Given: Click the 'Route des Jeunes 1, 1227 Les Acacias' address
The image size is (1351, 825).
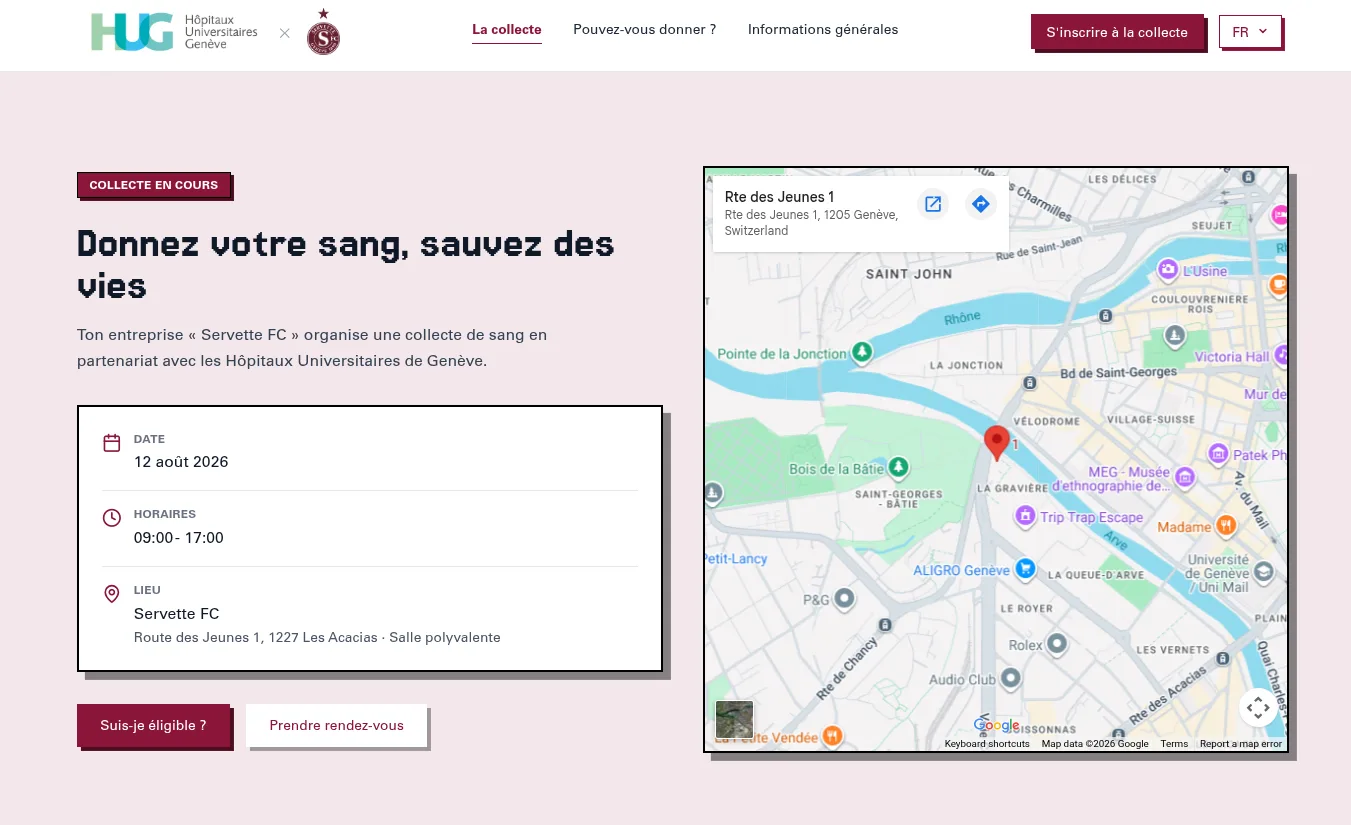Looking at the screenshot, I should 256,637.
